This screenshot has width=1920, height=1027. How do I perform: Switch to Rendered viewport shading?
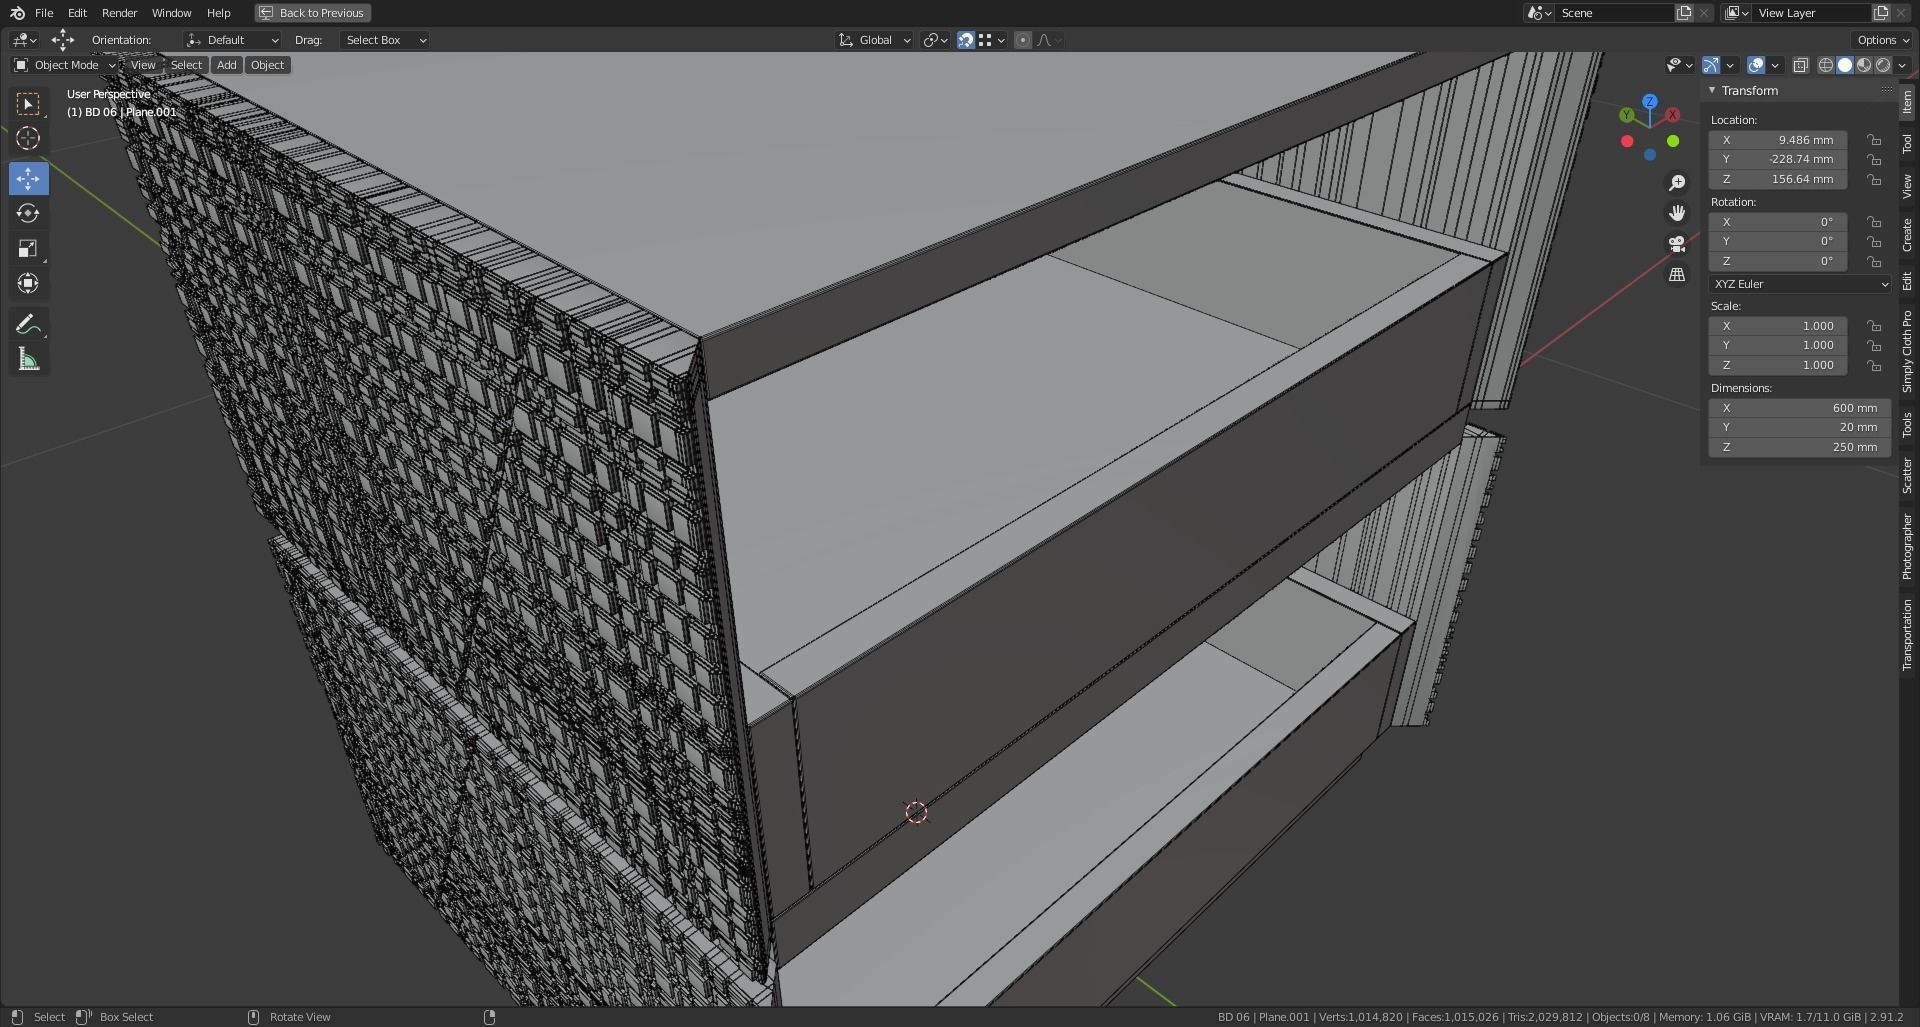1883,65
